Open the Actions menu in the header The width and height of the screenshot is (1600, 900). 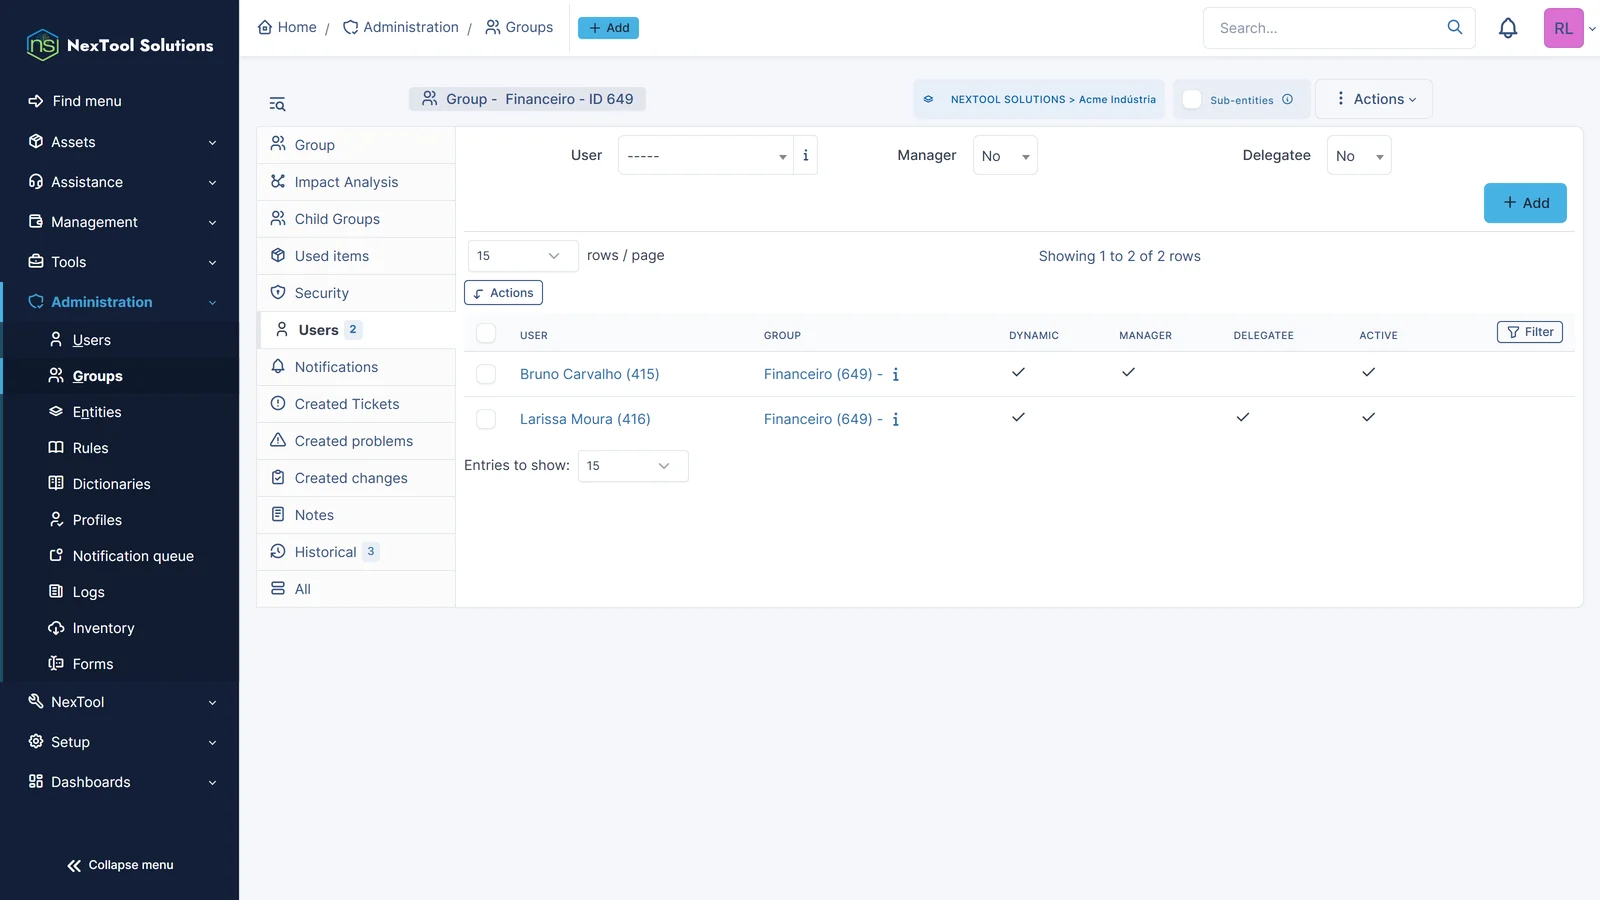pos(1374,99)
